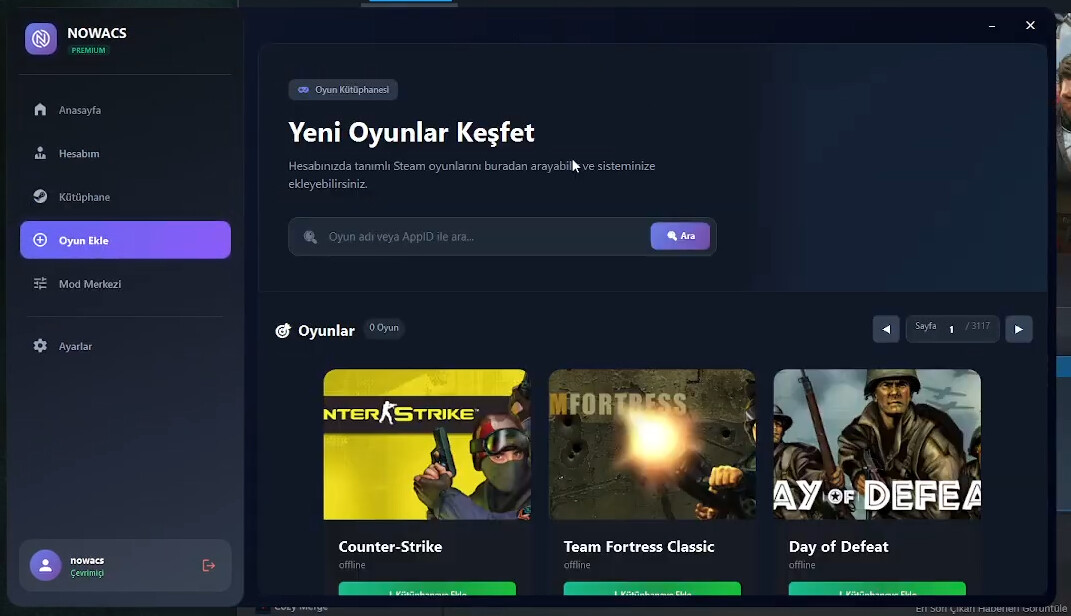Select the Oyun Ekle menu item
This screenshot has height=616, width=1071.
click(125, 240)
